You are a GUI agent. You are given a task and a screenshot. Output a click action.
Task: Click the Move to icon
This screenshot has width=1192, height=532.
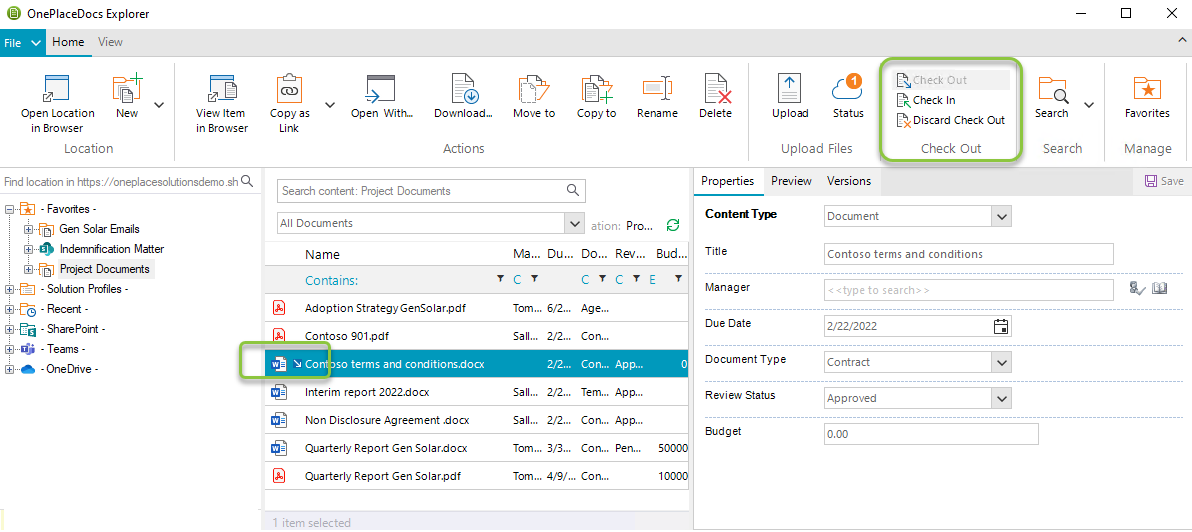[534, 88]
